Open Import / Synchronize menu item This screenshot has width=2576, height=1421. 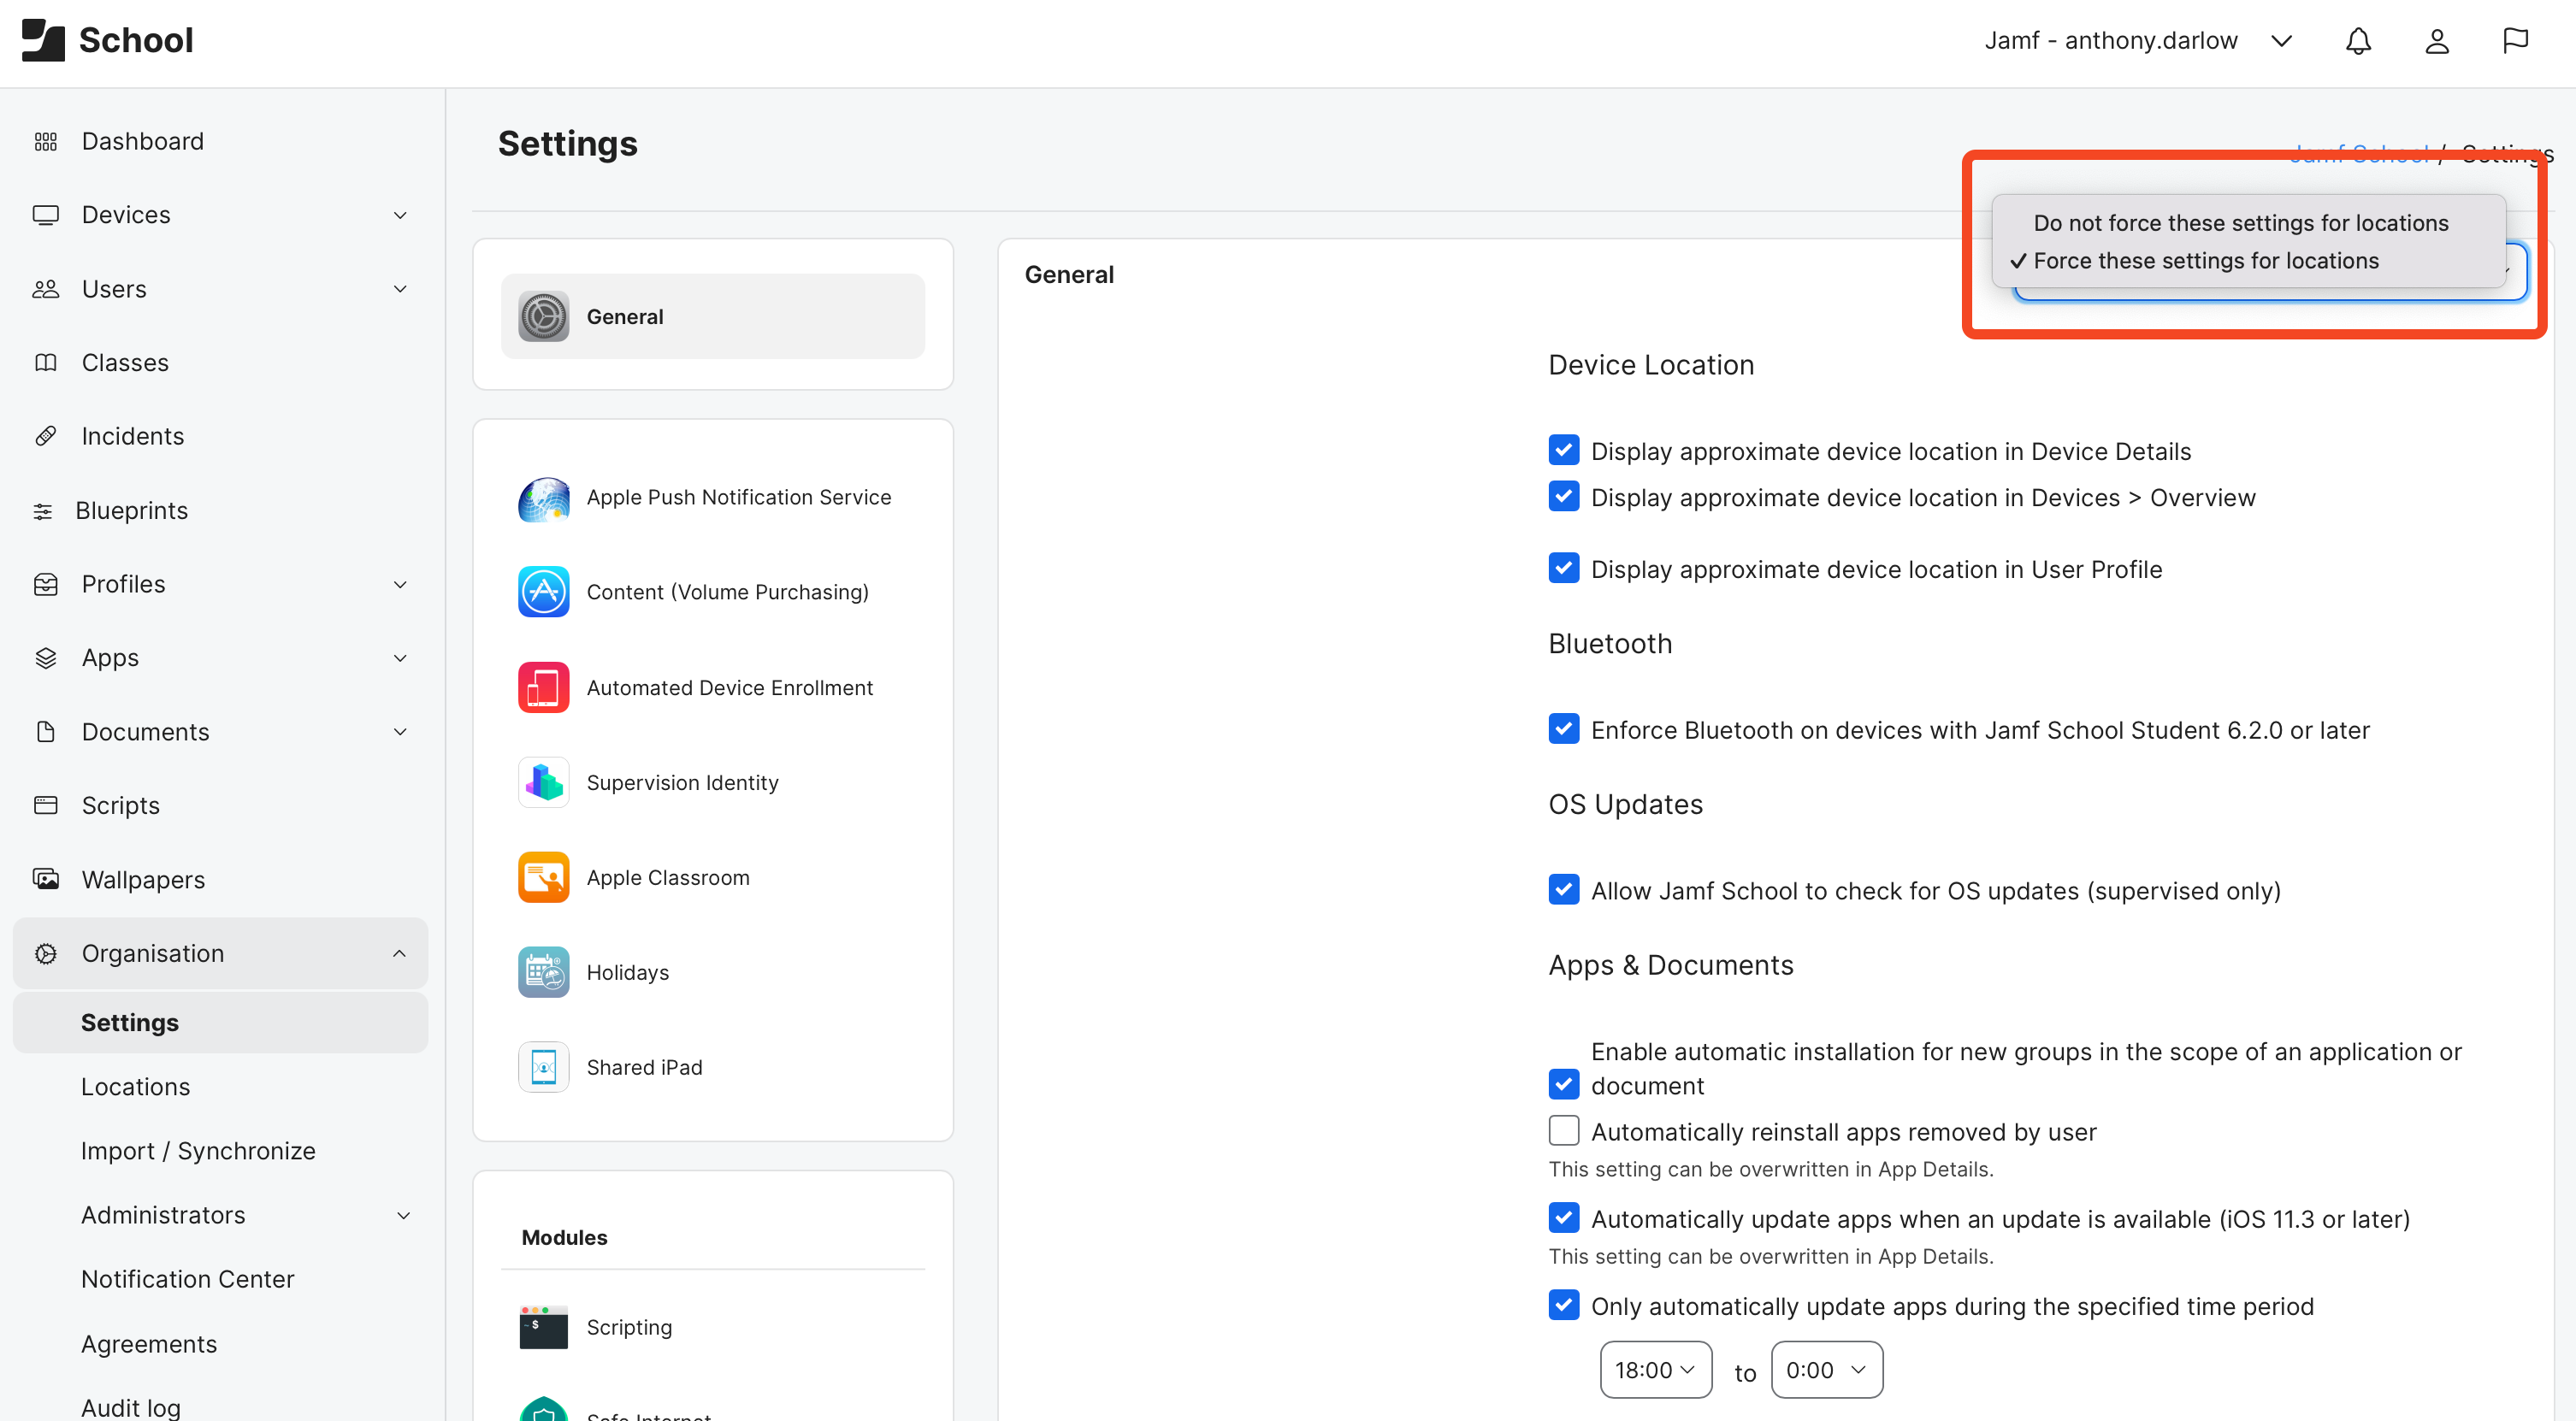click(x=198, y=1151)
